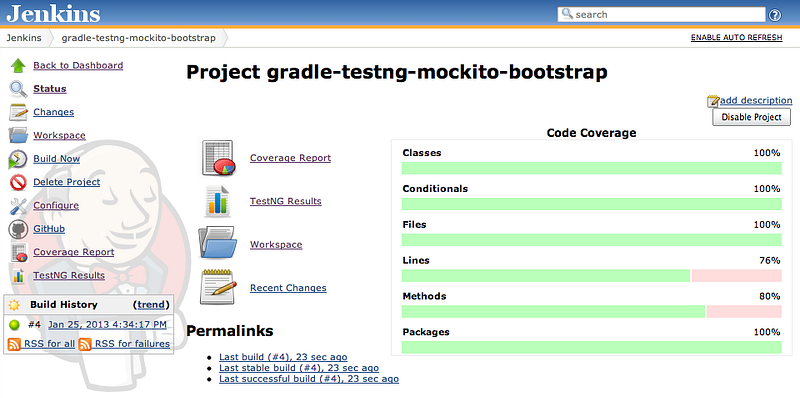Viewport: 800px width, 398px height.
Task: Click the Lines coverage bar at 76%
Action: [592, 276]
